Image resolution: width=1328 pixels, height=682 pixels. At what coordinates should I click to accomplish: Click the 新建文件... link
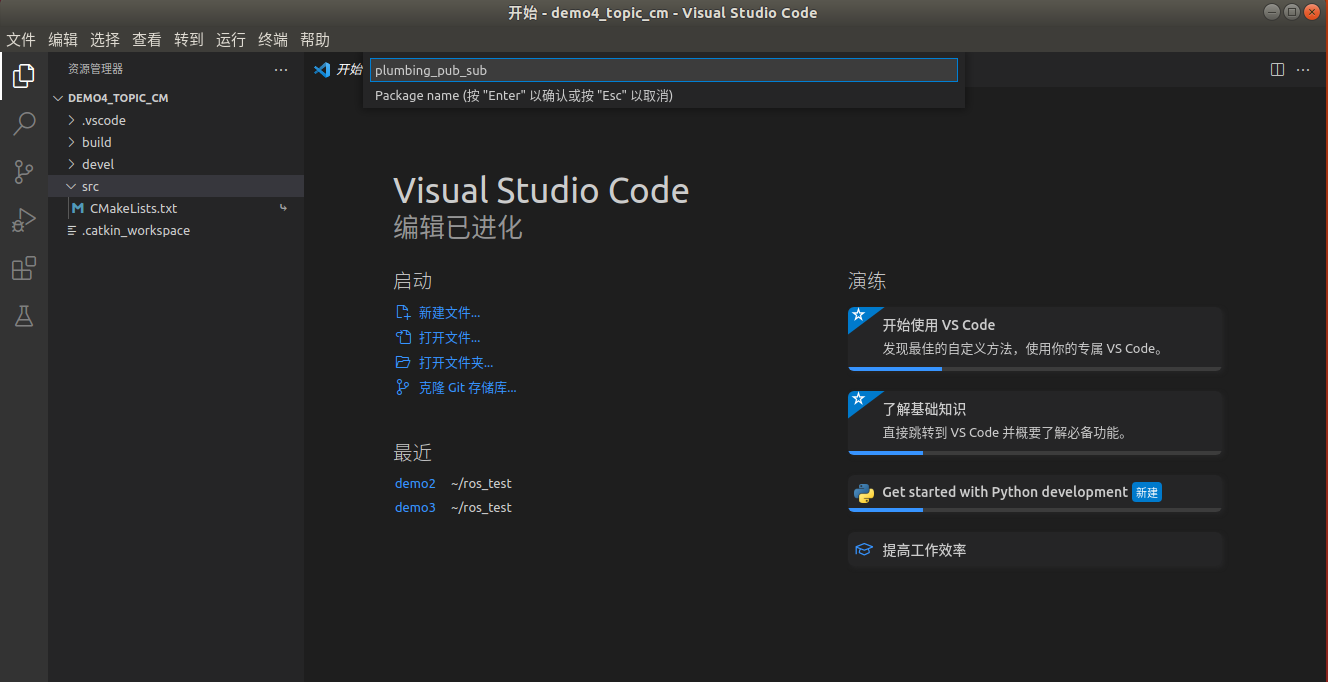(x=449, y=313)
